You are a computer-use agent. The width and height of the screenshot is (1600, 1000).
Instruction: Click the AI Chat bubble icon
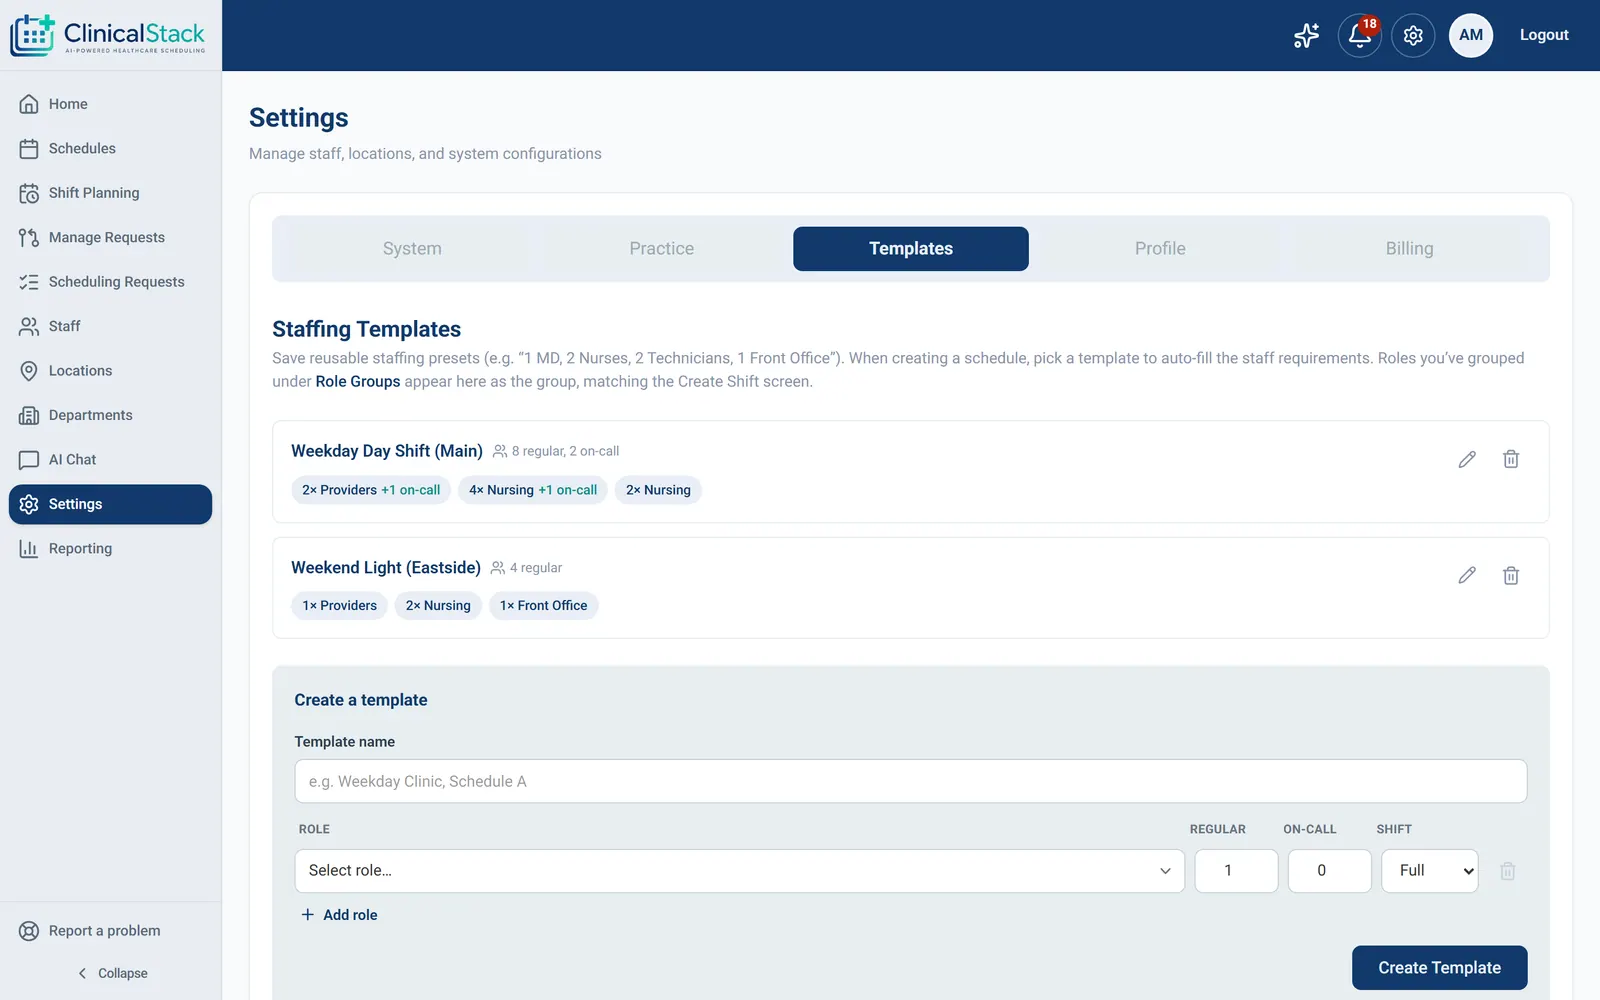click(29, 460)
